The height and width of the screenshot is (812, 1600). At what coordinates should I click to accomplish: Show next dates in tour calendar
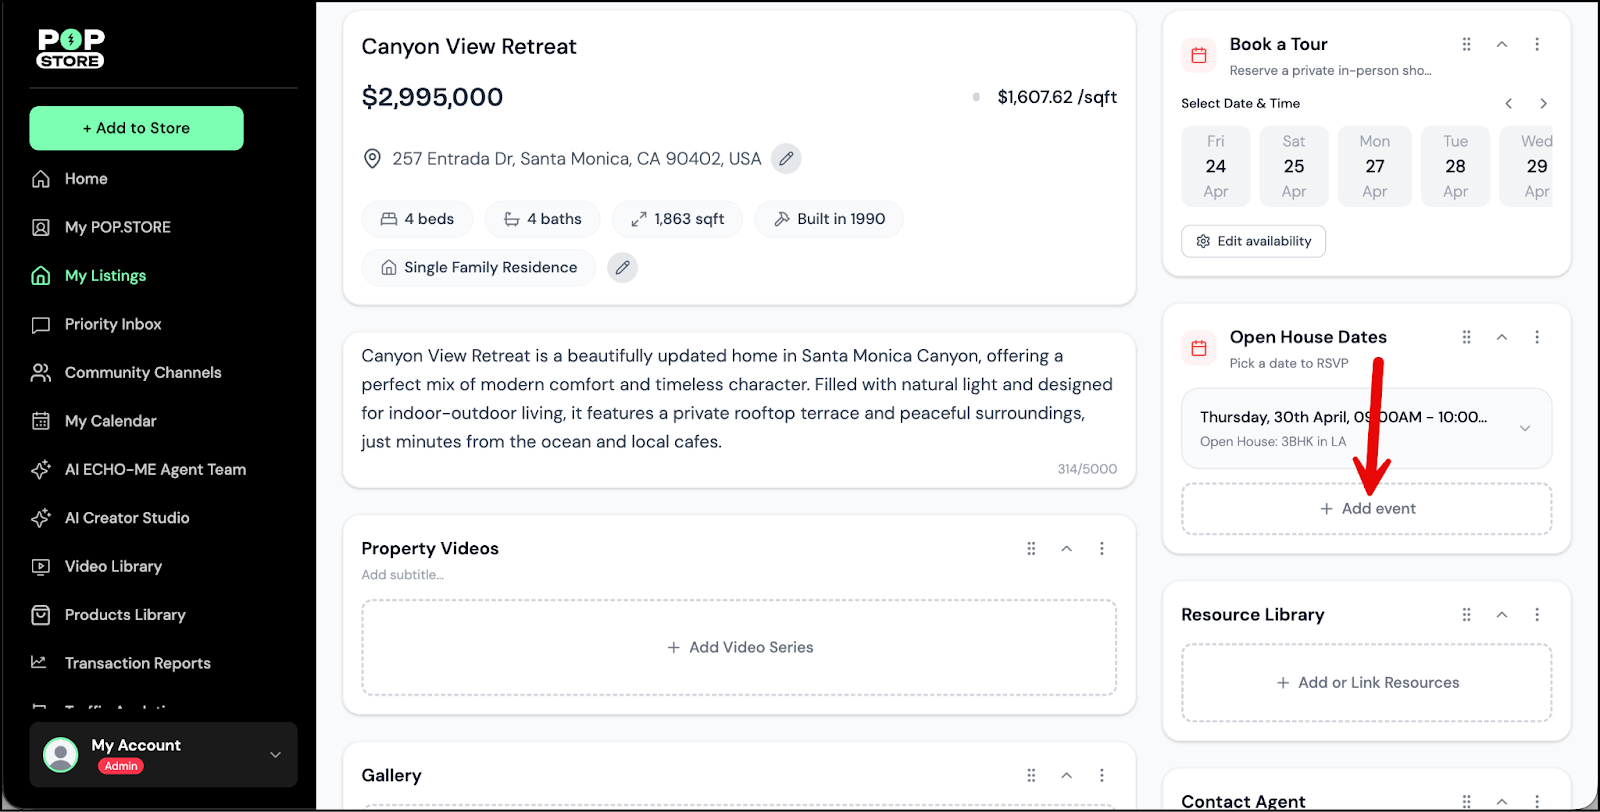coord(1543,104)
